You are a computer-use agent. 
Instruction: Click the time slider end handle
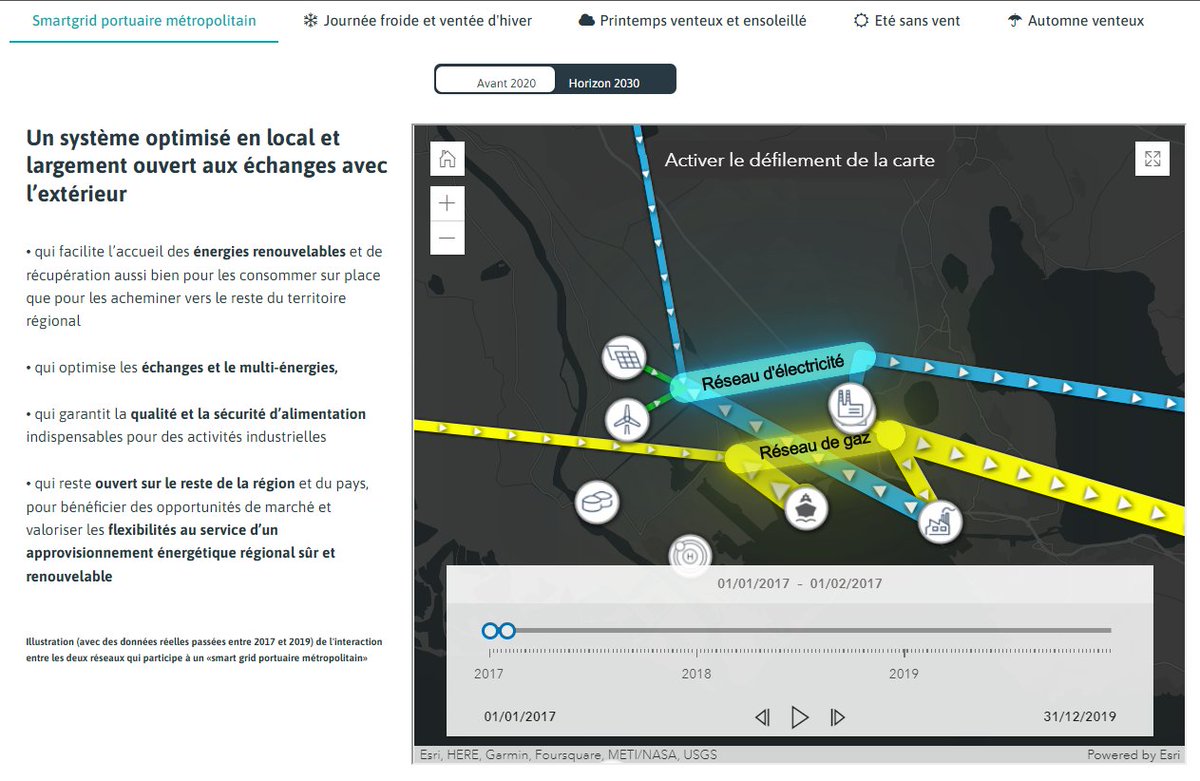[x=507, y=631]
